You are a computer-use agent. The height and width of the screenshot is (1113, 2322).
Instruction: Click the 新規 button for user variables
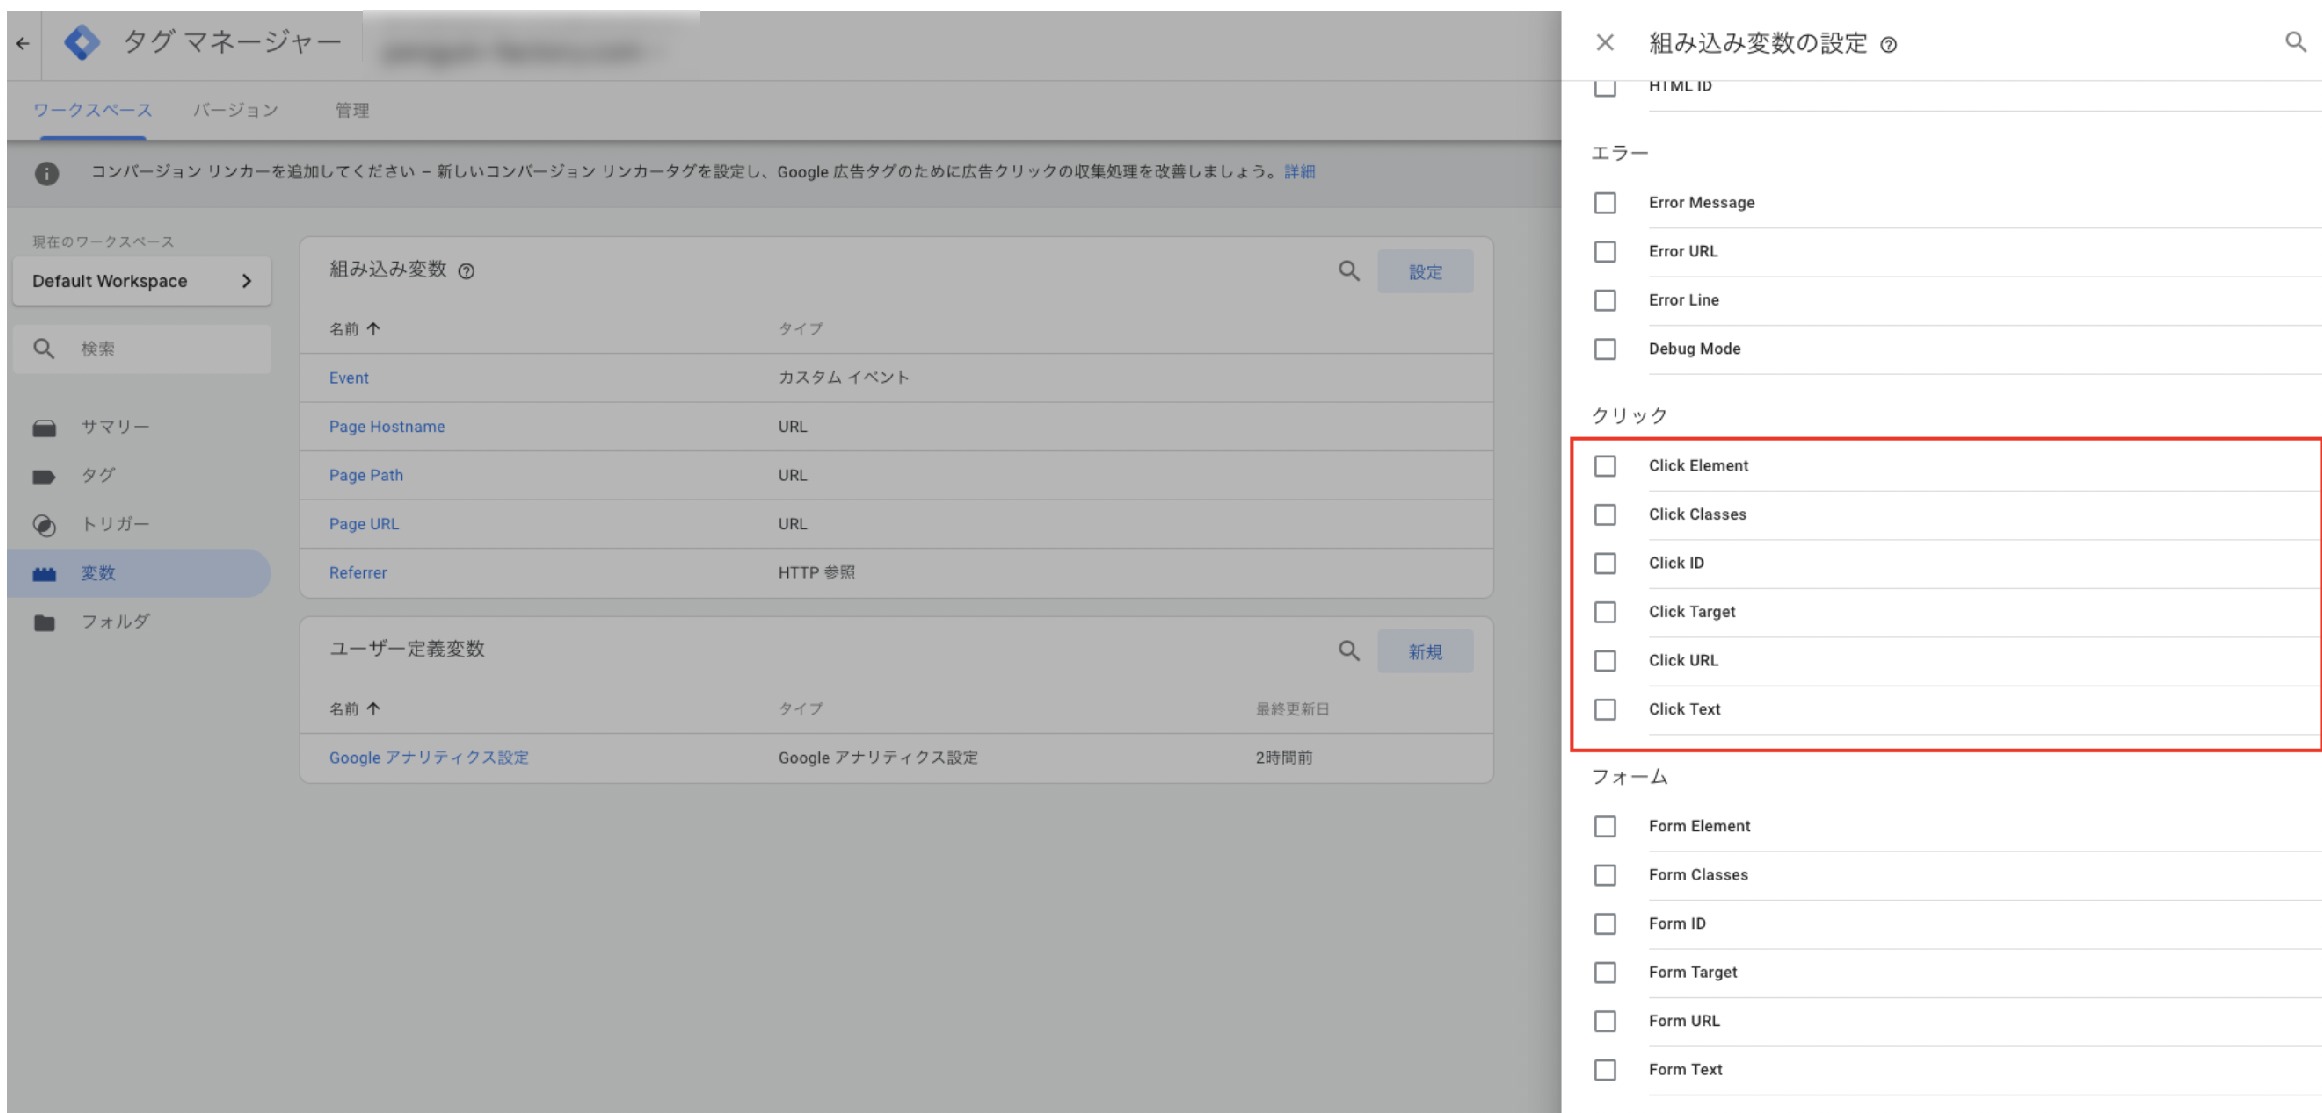(x=1424, y=651)
